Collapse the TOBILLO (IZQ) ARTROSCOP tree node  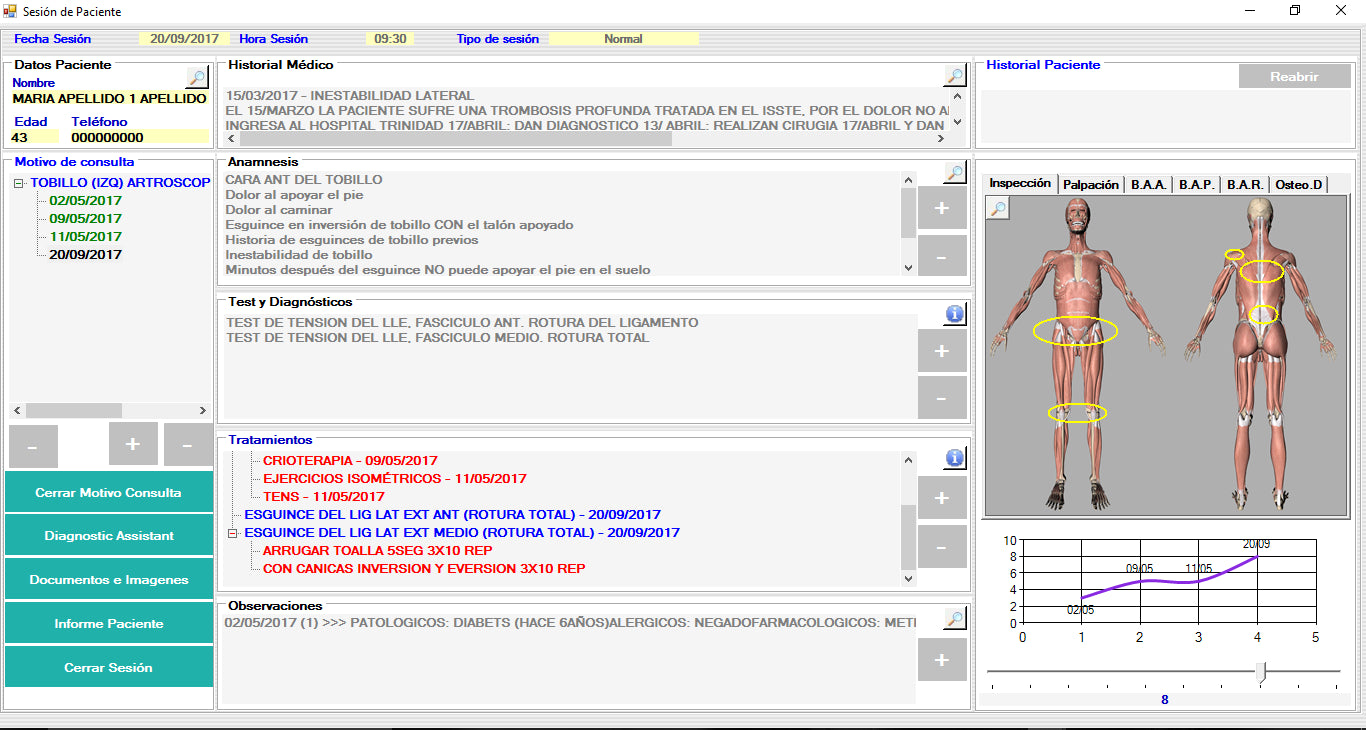pyautogui.click(x=20, y=183)
